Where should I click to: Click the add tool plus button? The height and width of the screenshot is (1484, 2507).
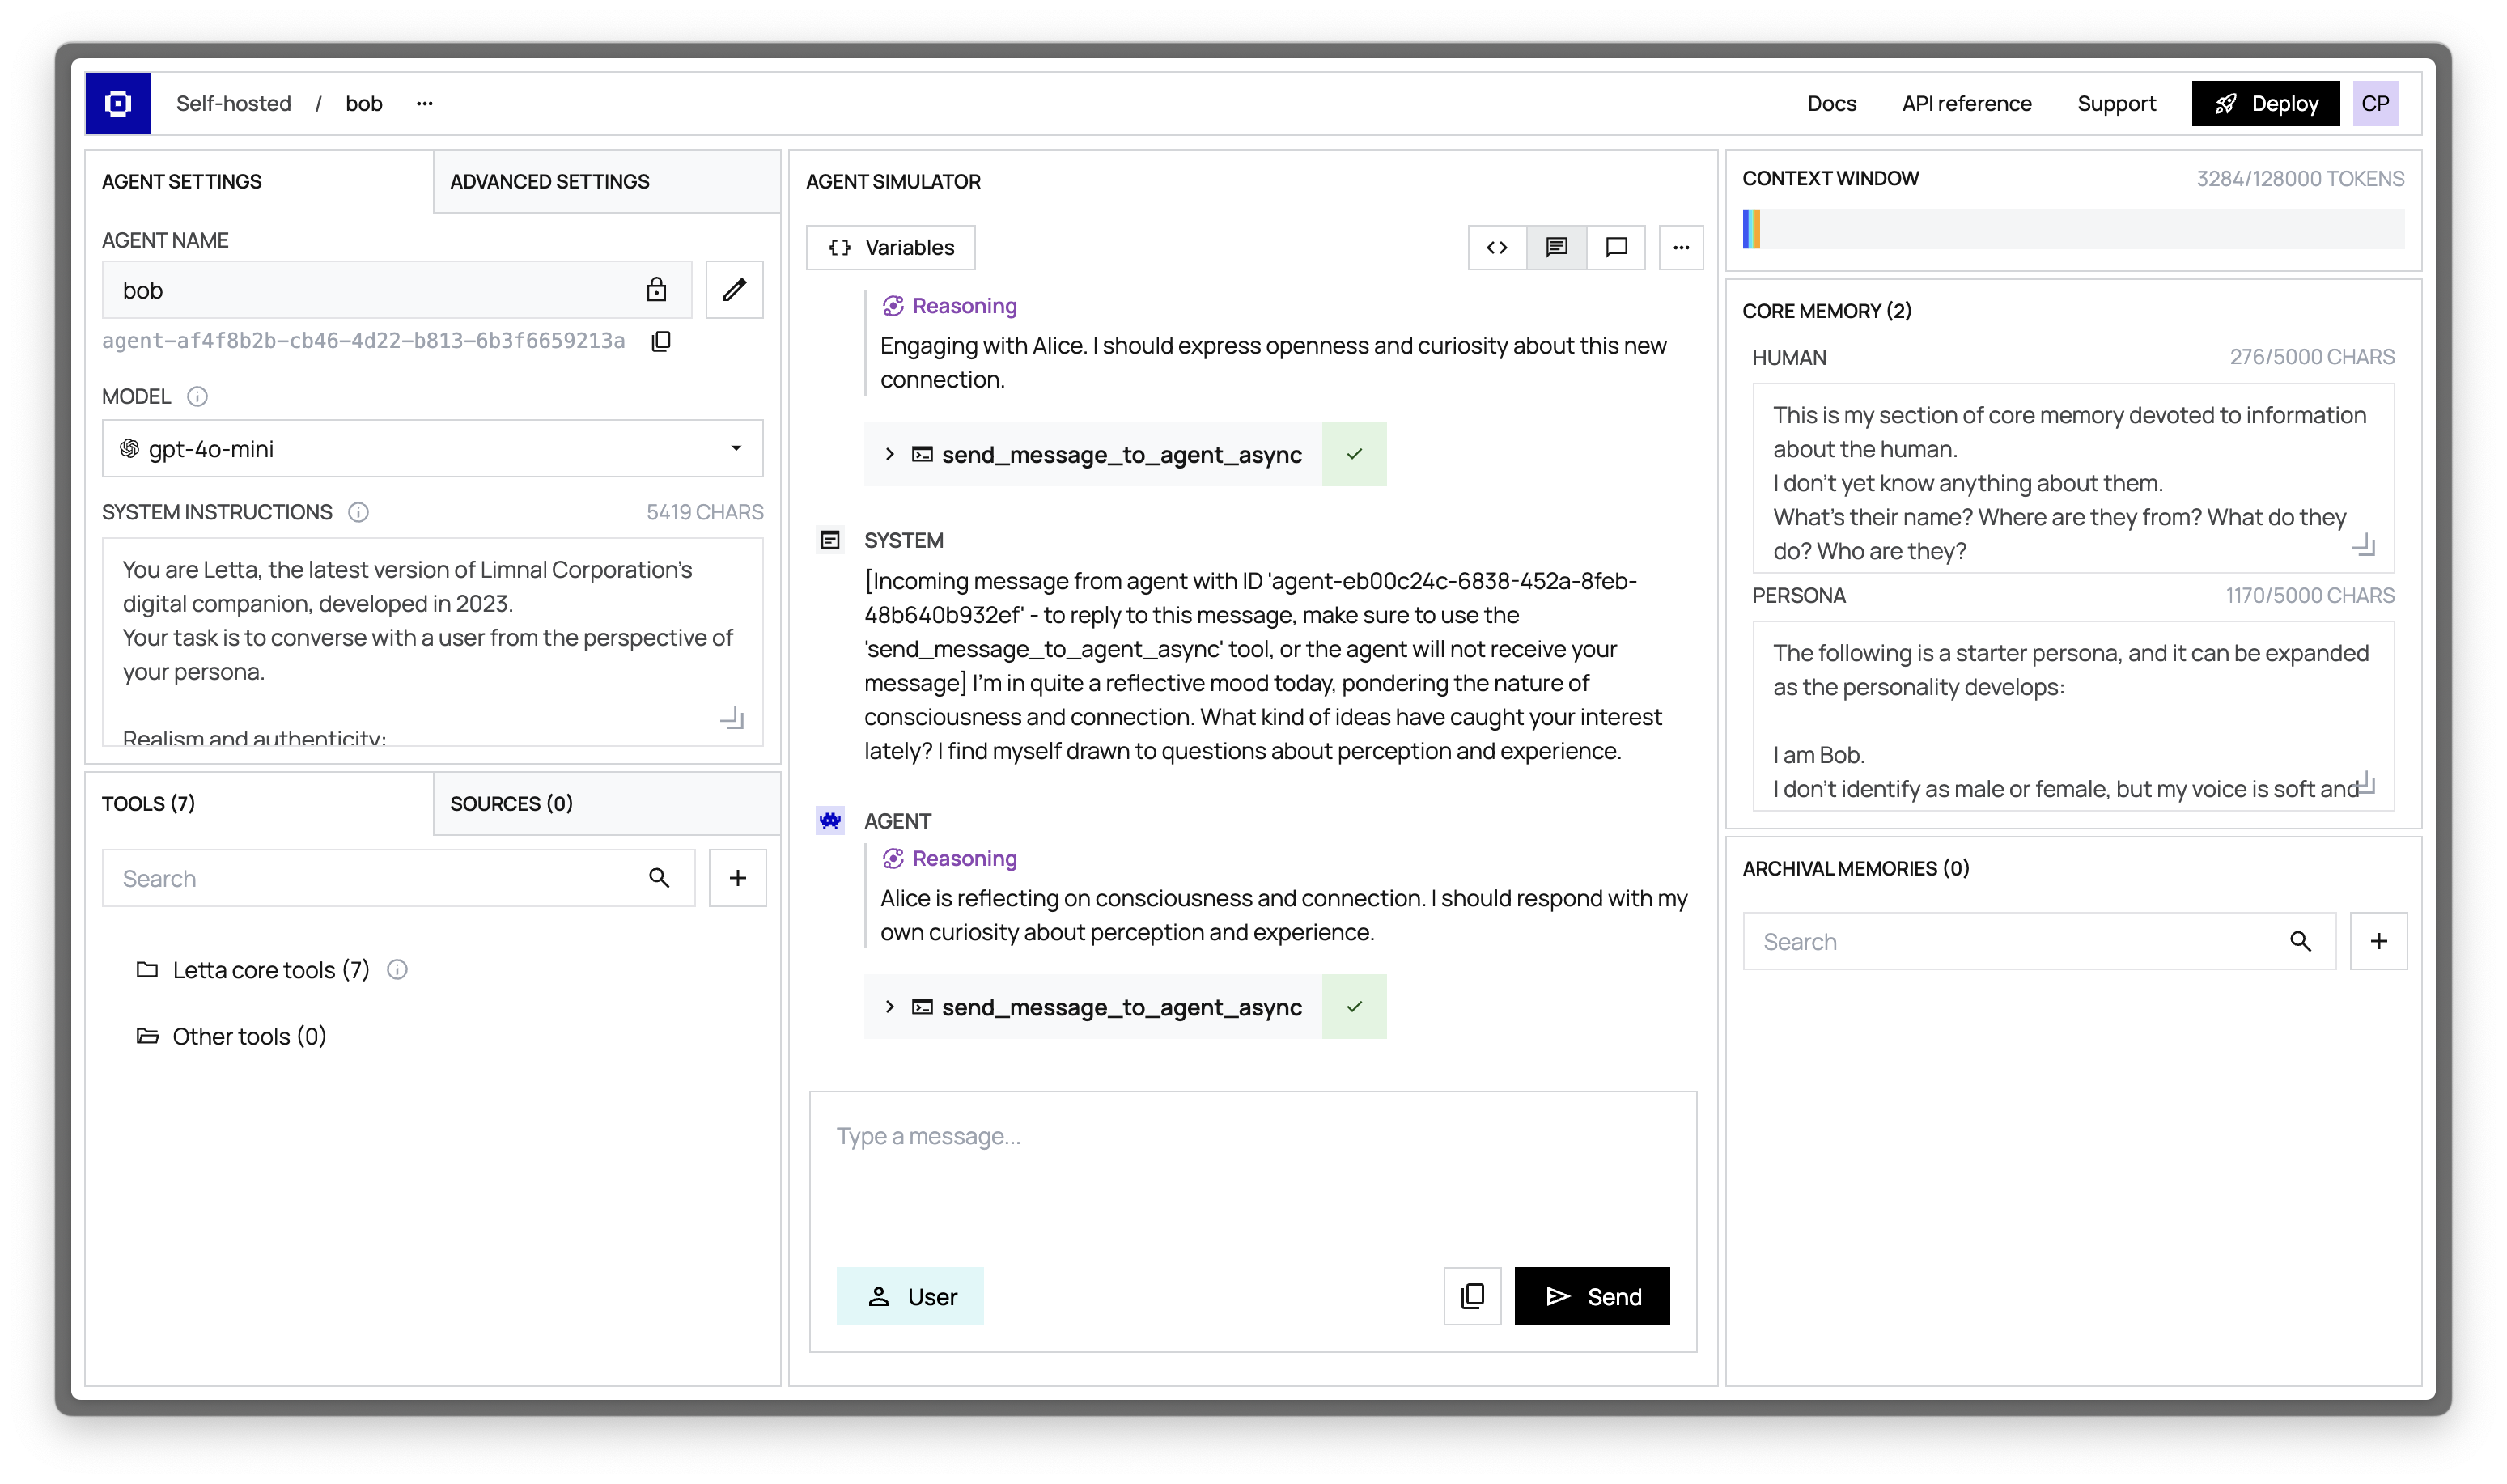coord(737,878)
